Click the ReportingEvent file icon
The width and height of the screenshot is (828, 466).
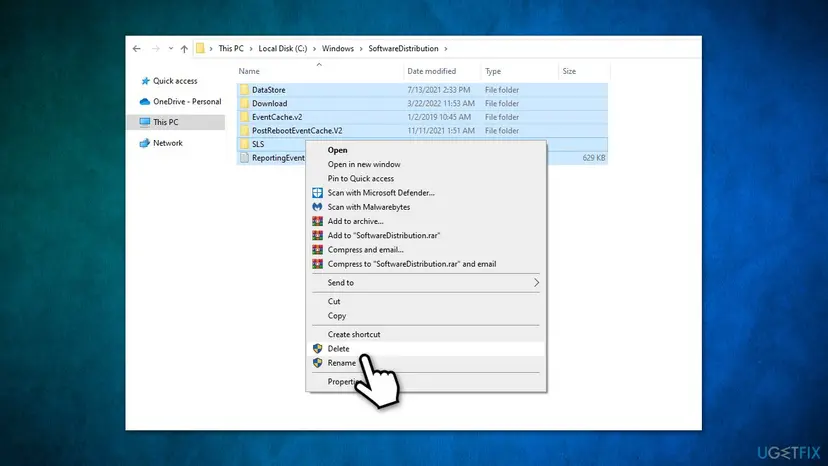point(244,158)
